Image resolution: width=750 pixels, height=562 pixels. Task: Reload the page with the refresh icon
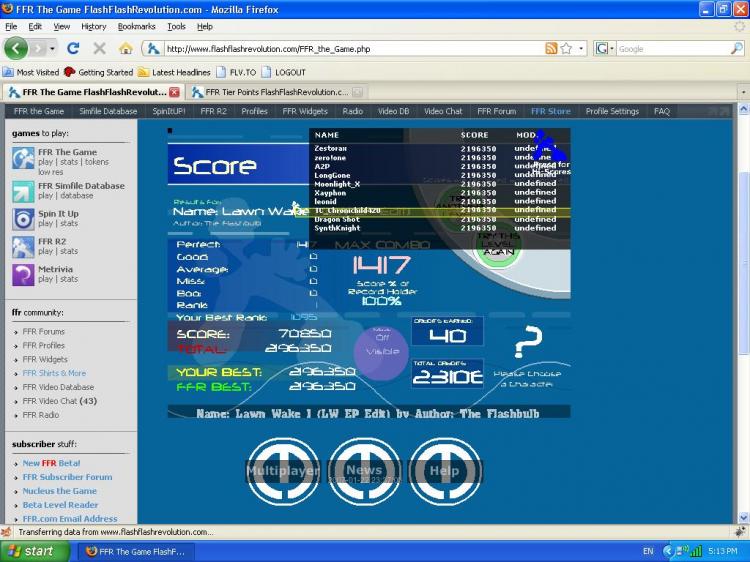(x=73, y=48)
